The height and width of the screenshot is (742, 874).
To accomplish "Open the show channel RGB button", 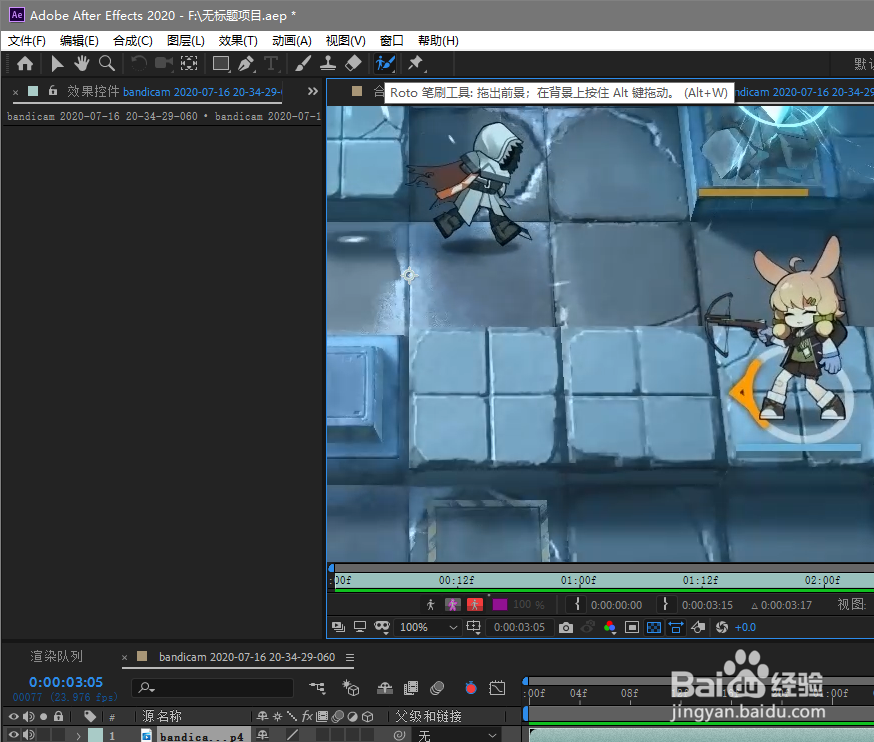I will tap(609, 628).
